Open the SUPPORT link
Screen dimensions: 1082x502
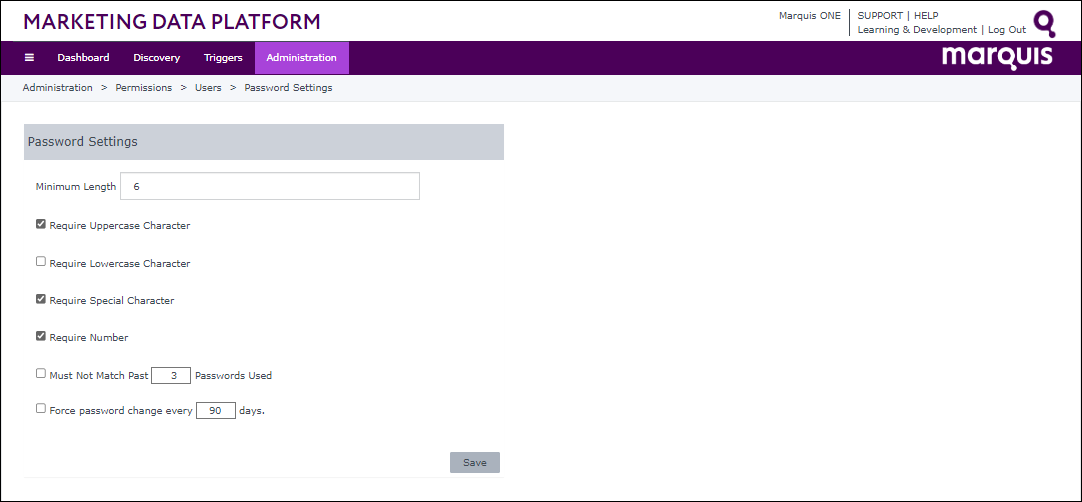coord(880,16)
